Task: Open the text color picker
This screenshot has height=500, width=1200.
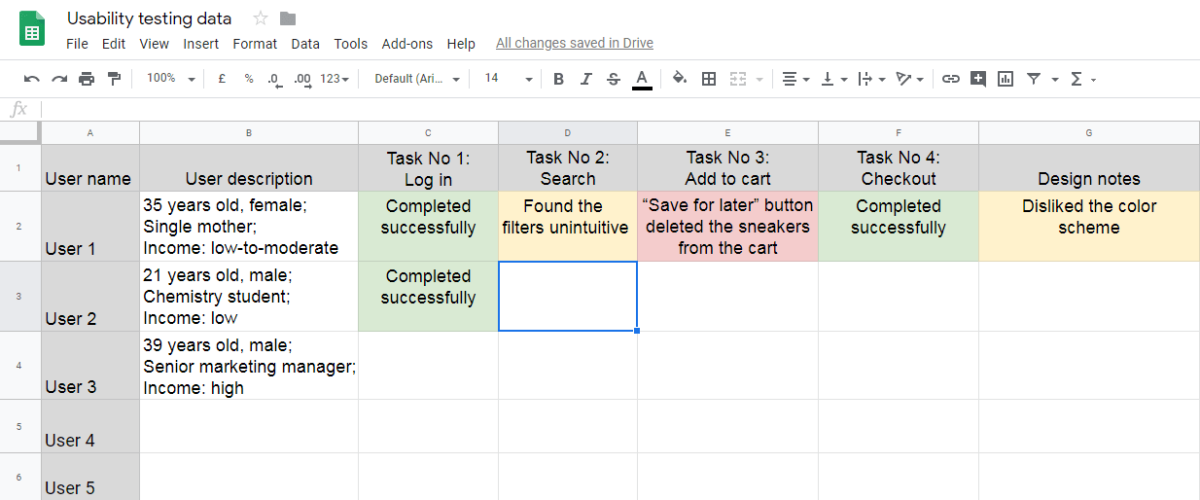Action: [642, 79]
